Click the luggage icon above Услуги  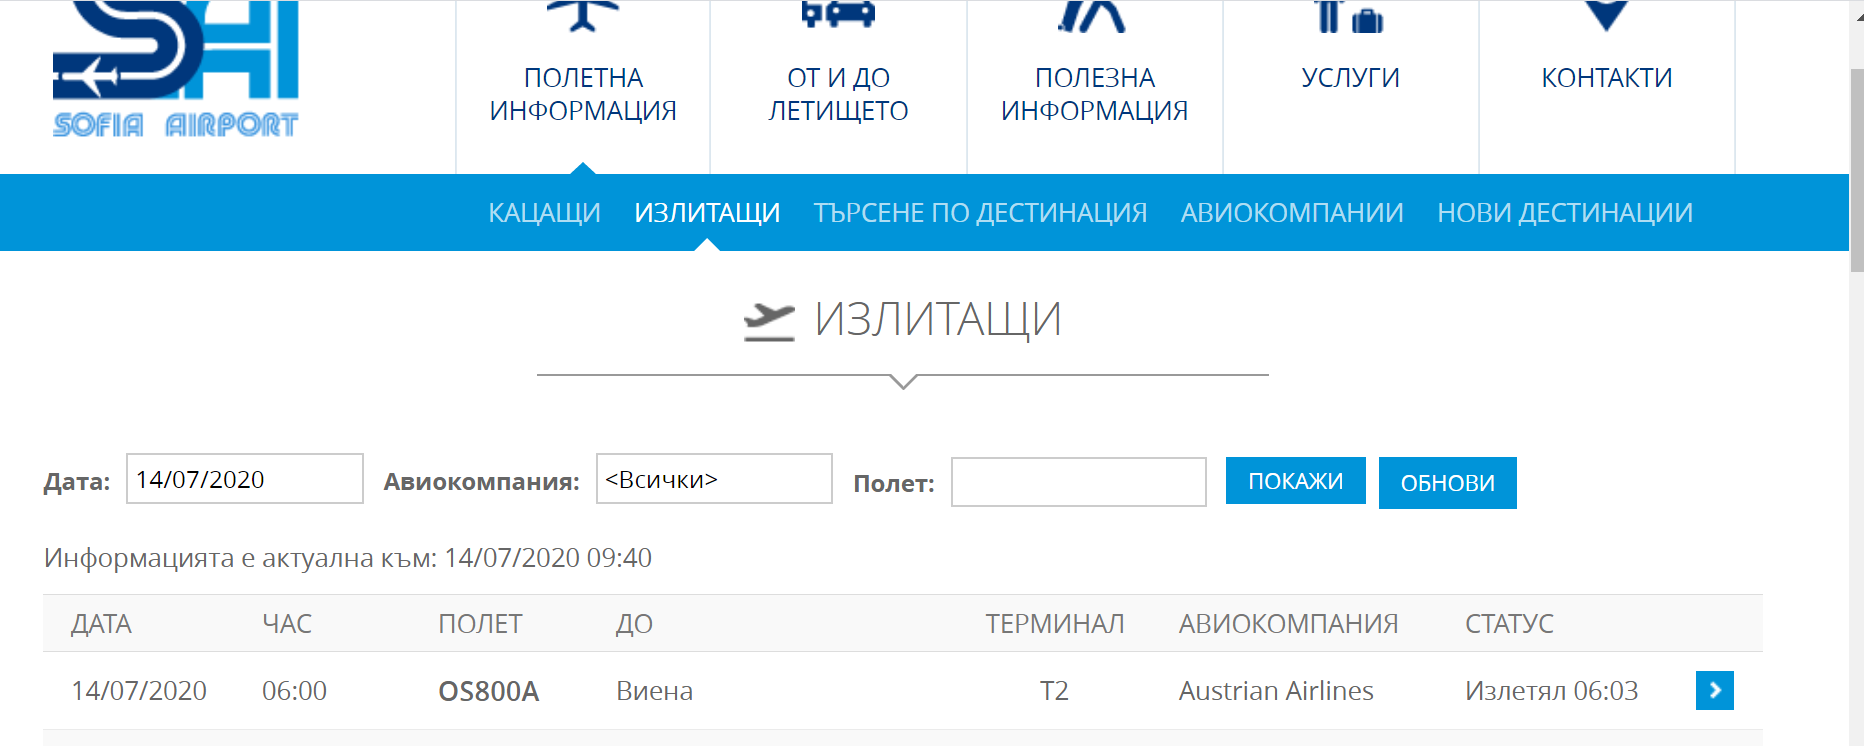pos(1350,16)
